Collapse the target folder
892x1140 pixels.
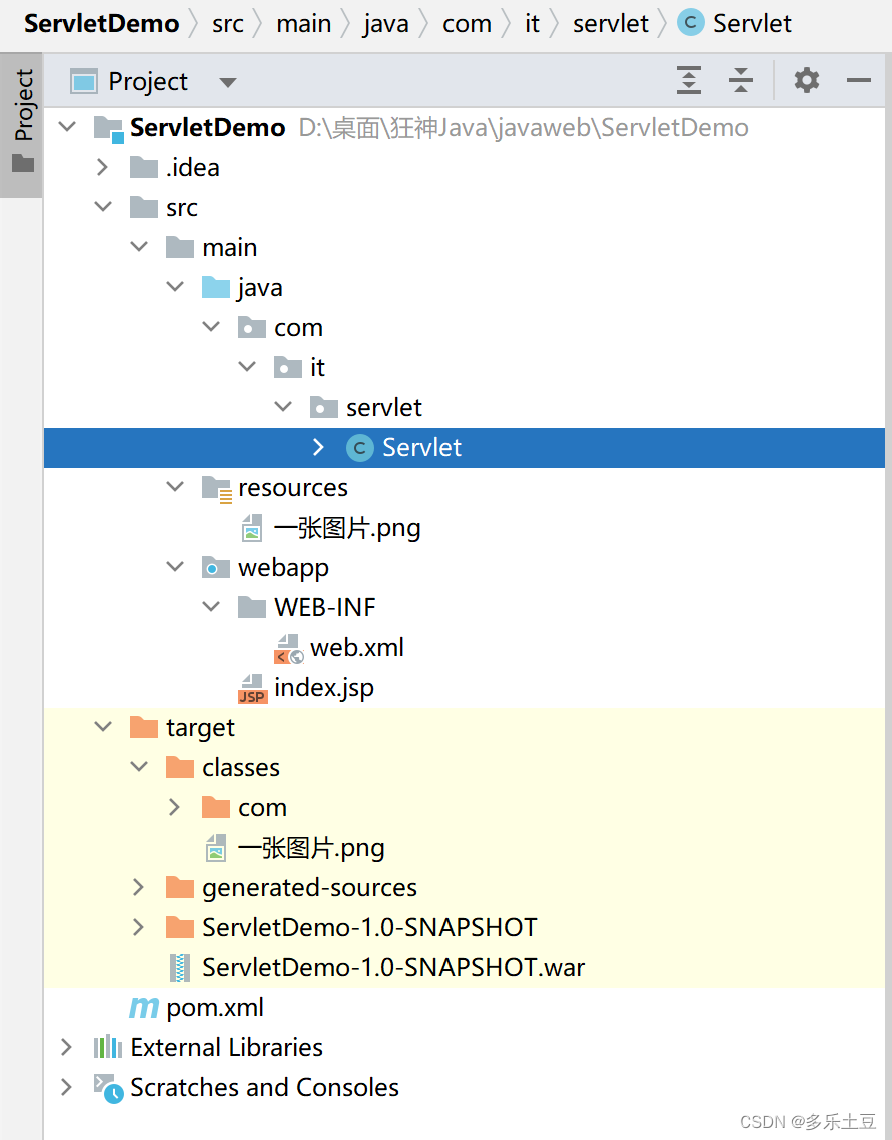coord(103,727)
